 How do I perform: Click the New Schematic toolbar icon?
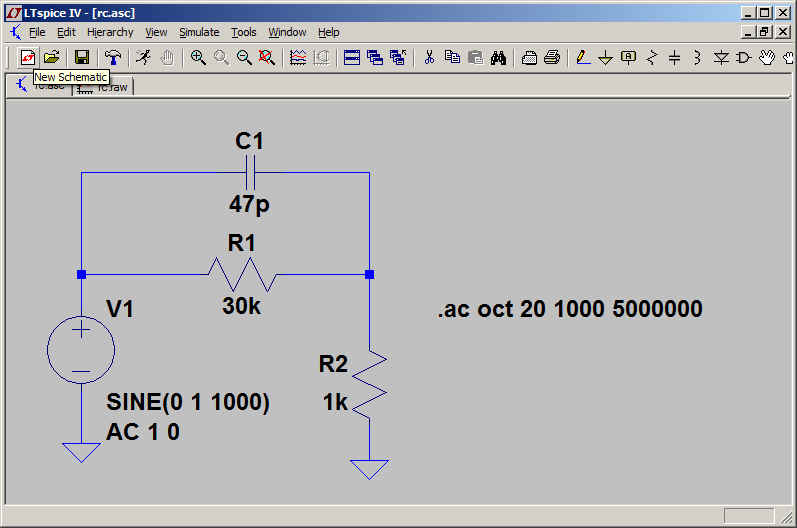click(28, 57)
